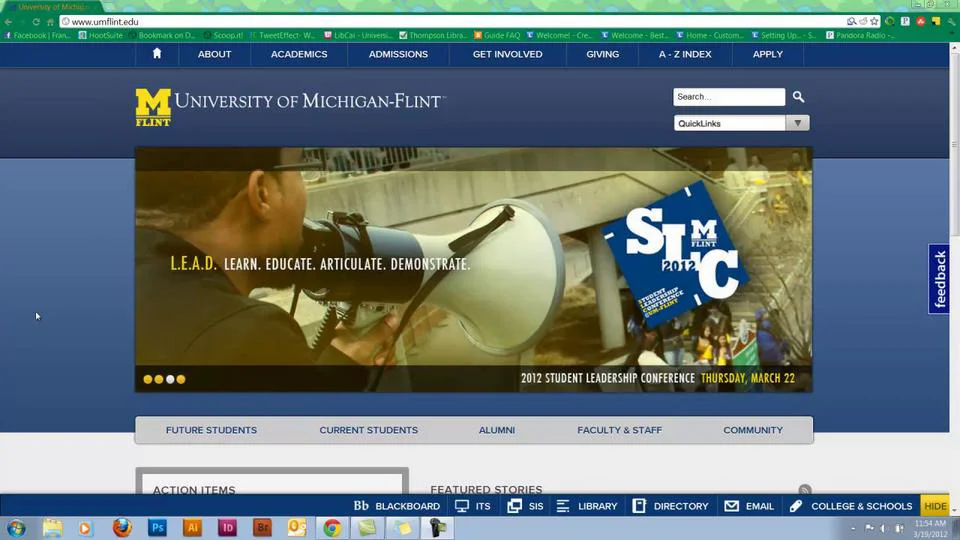Viewport: 960px width, 540px height.
Task: Hide the bottom quick toolbar
Action: click(935, 506)
